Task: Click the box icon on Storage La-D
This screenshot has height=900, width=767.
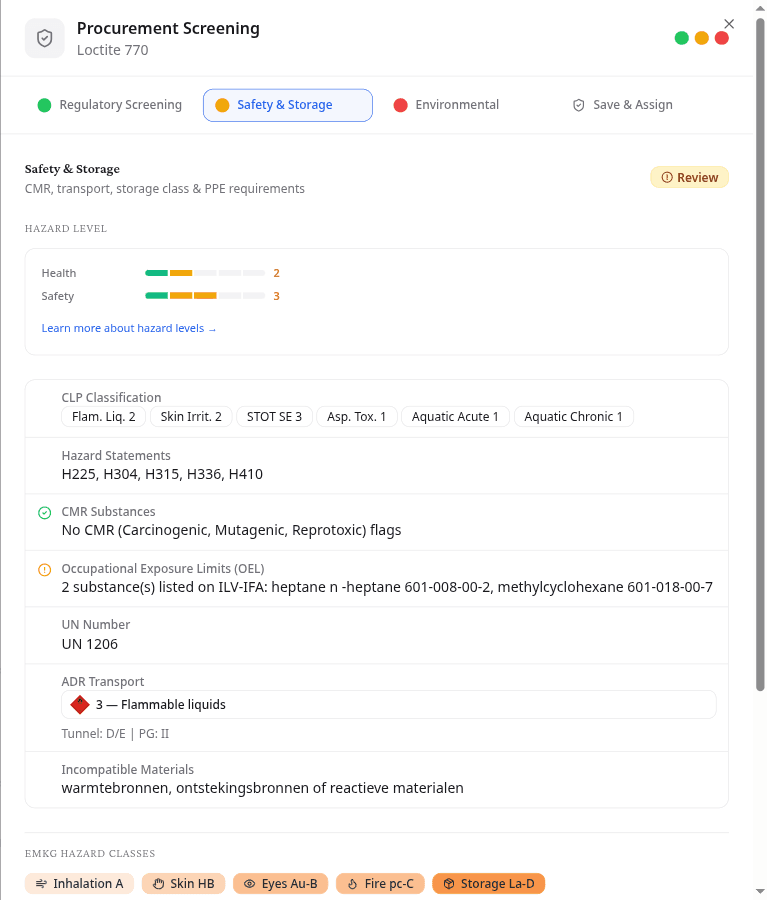Action: [x=449, y=884]
